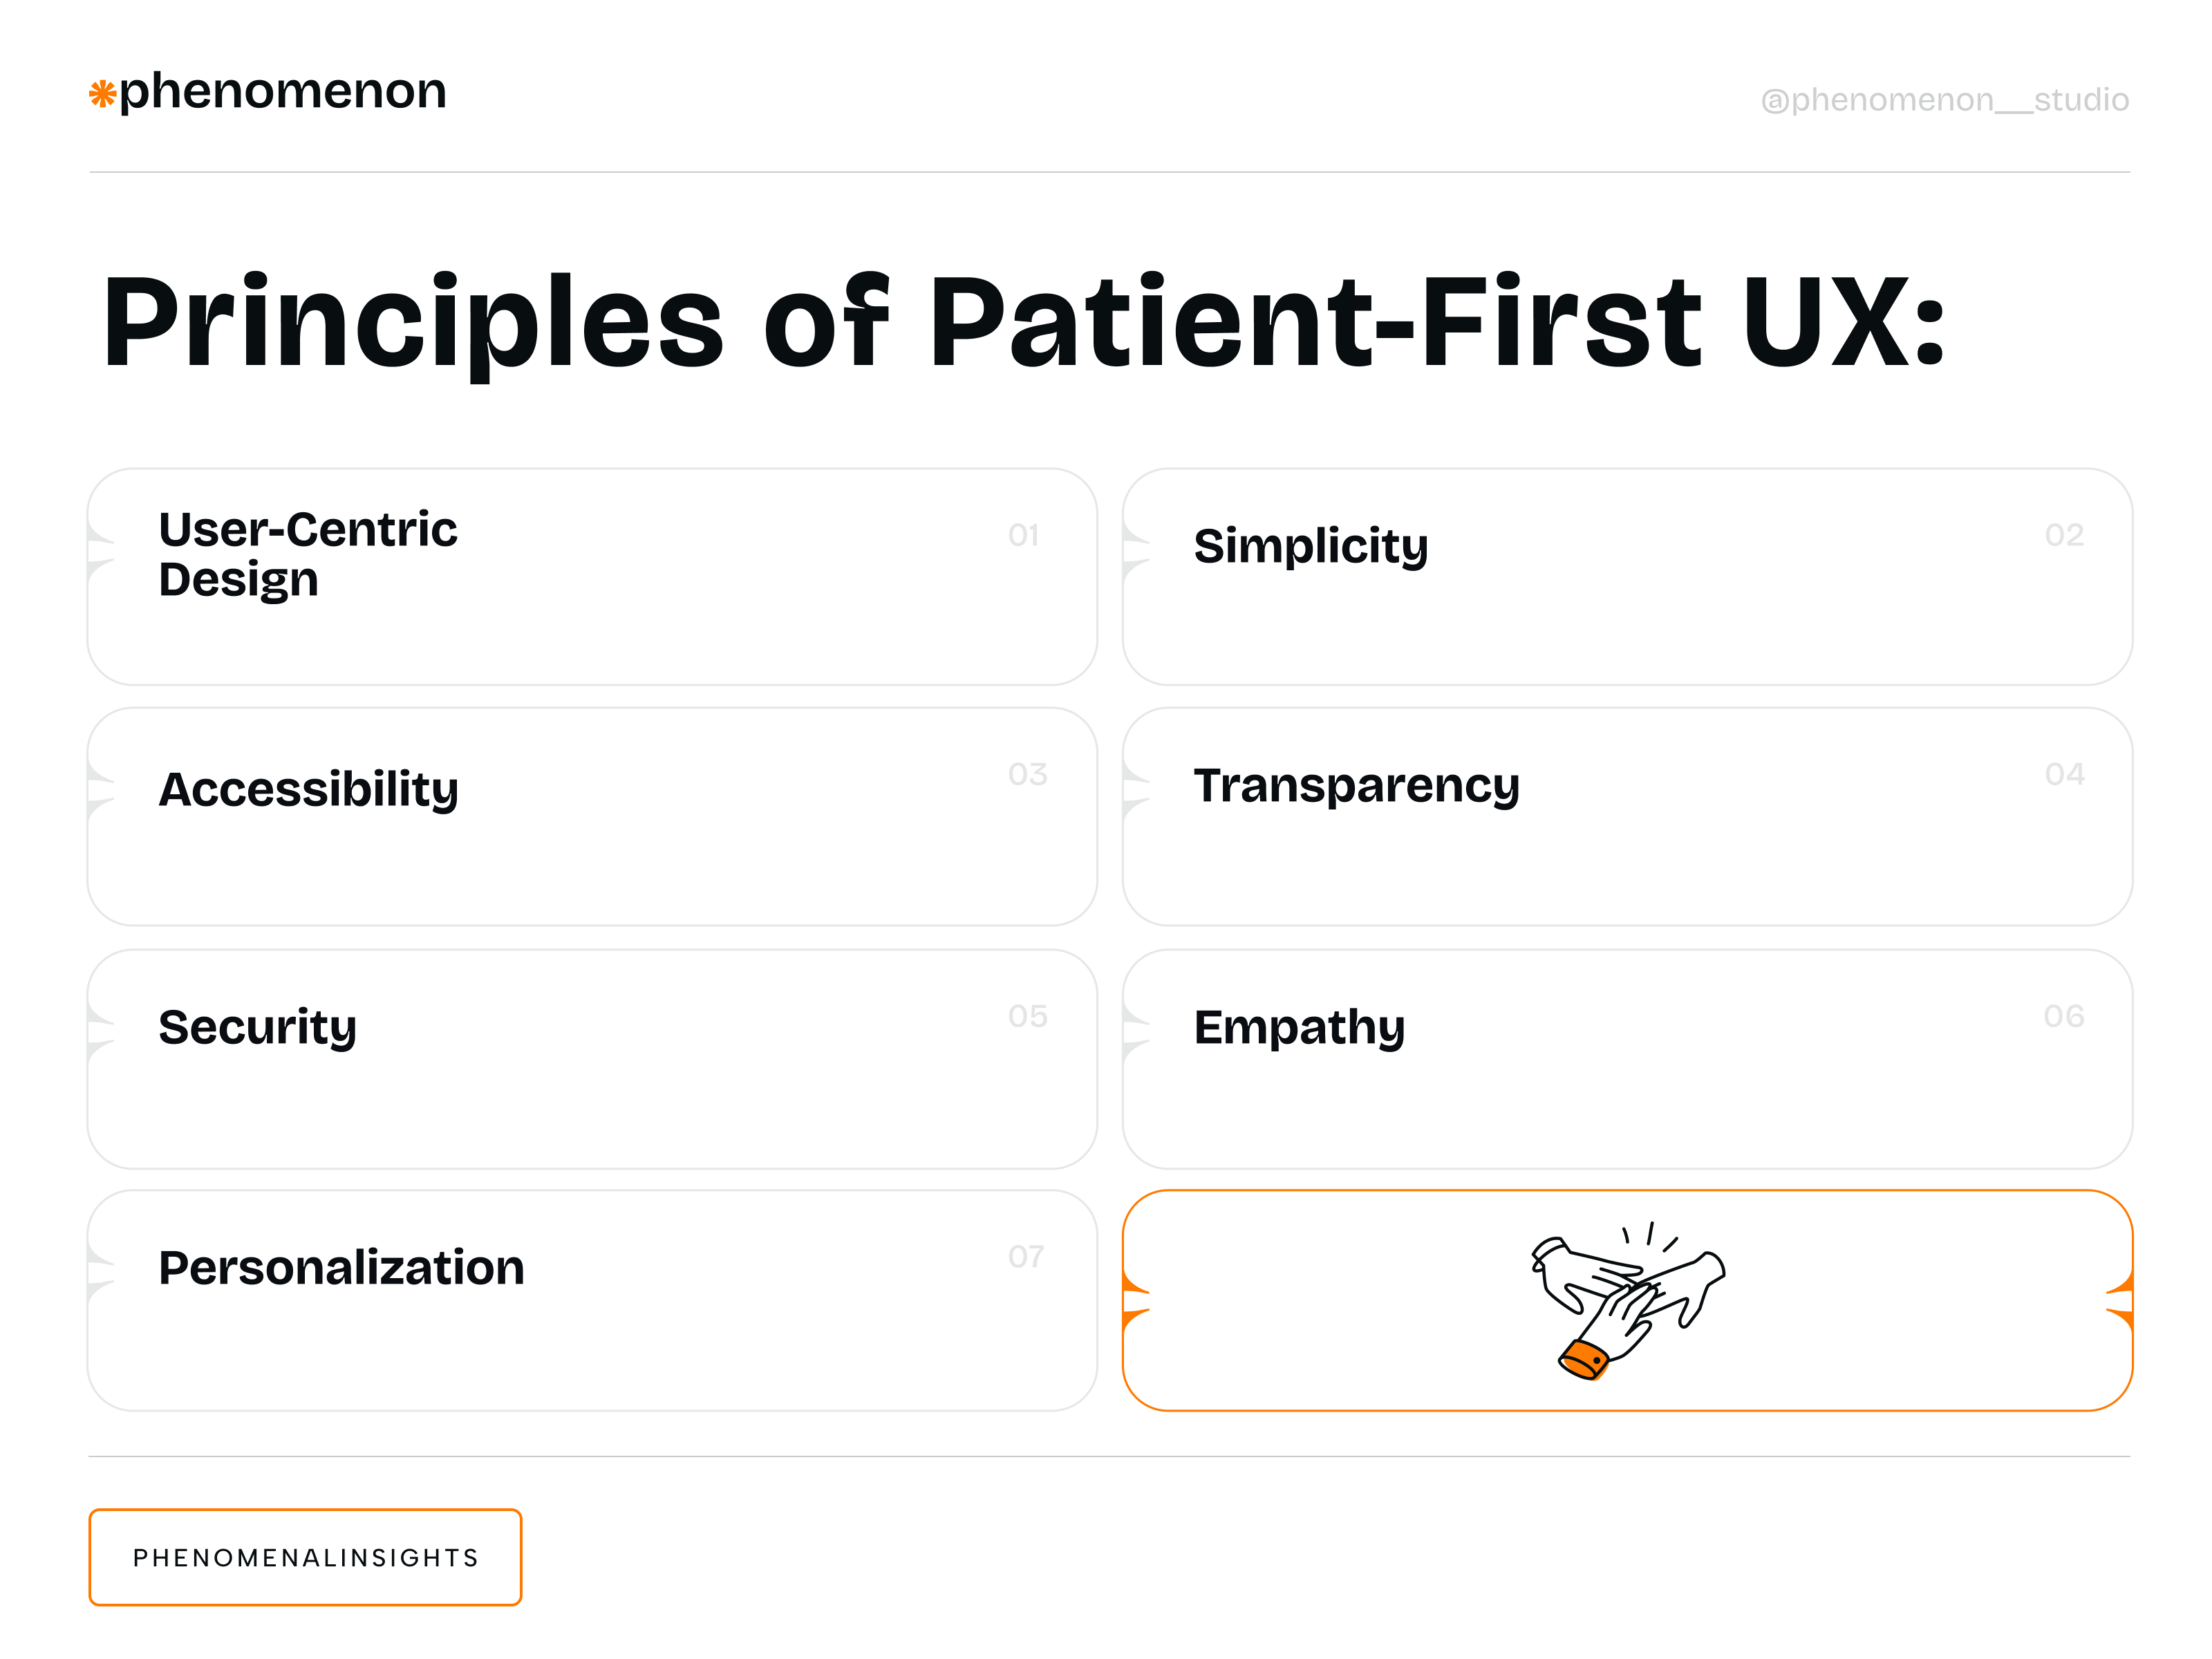This screenshot has width=2212, height=1659.
Task: Click the 01 number on User-Centric Design card
Action: (x=1023, y=535)
